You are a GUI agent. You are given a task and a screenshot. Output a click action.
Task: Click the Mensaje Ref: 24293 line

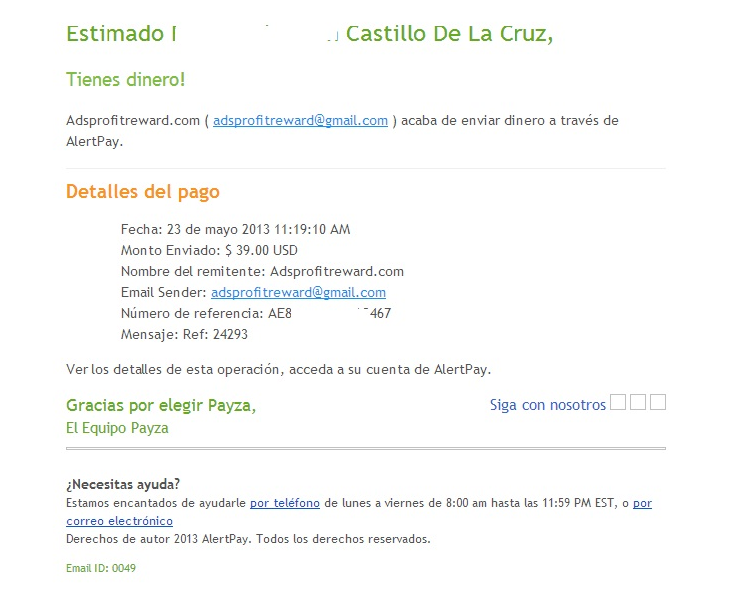(x=184, y=335)
